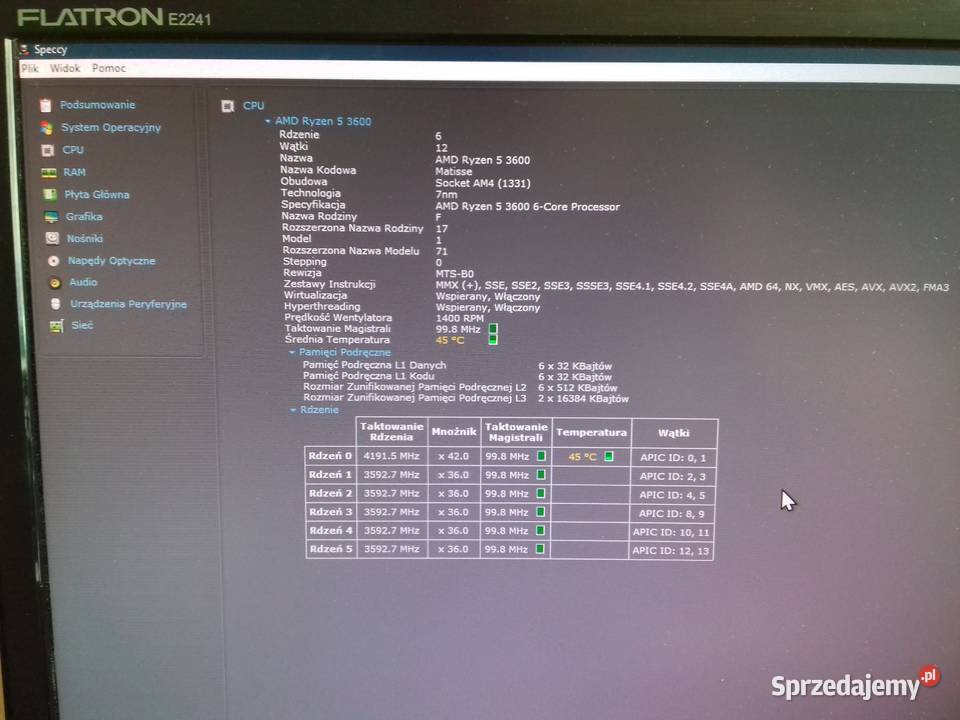Click the Sieć network icon
The width and height of the screenshot is (960, 720).
[x=57, y=326]
